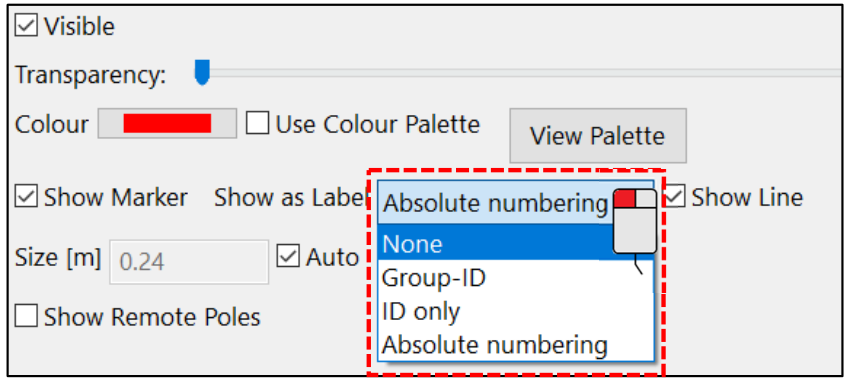Viewport: 849px width, 382px height.
Task: Uncheck the Auto size checkbox
Action: (x=288, y=256)
